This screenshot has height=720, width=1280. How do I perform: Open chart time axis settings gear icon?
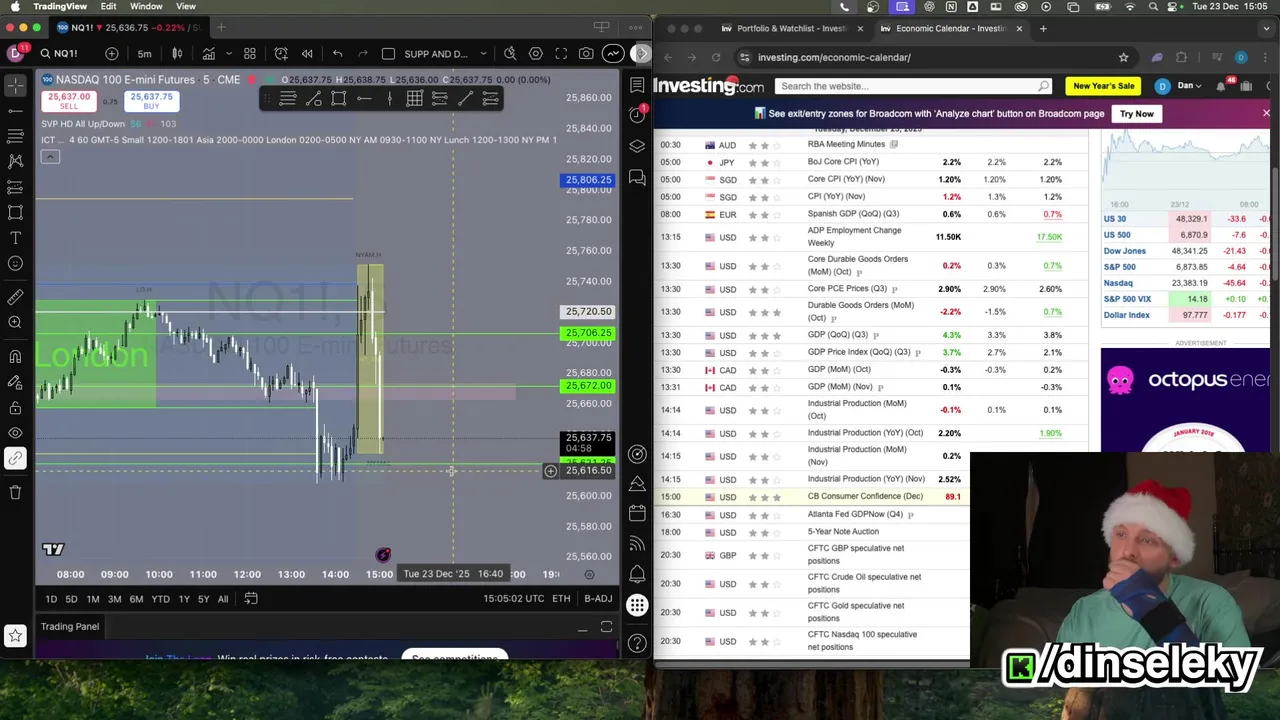pyautogui.click(x=589, y=575)
